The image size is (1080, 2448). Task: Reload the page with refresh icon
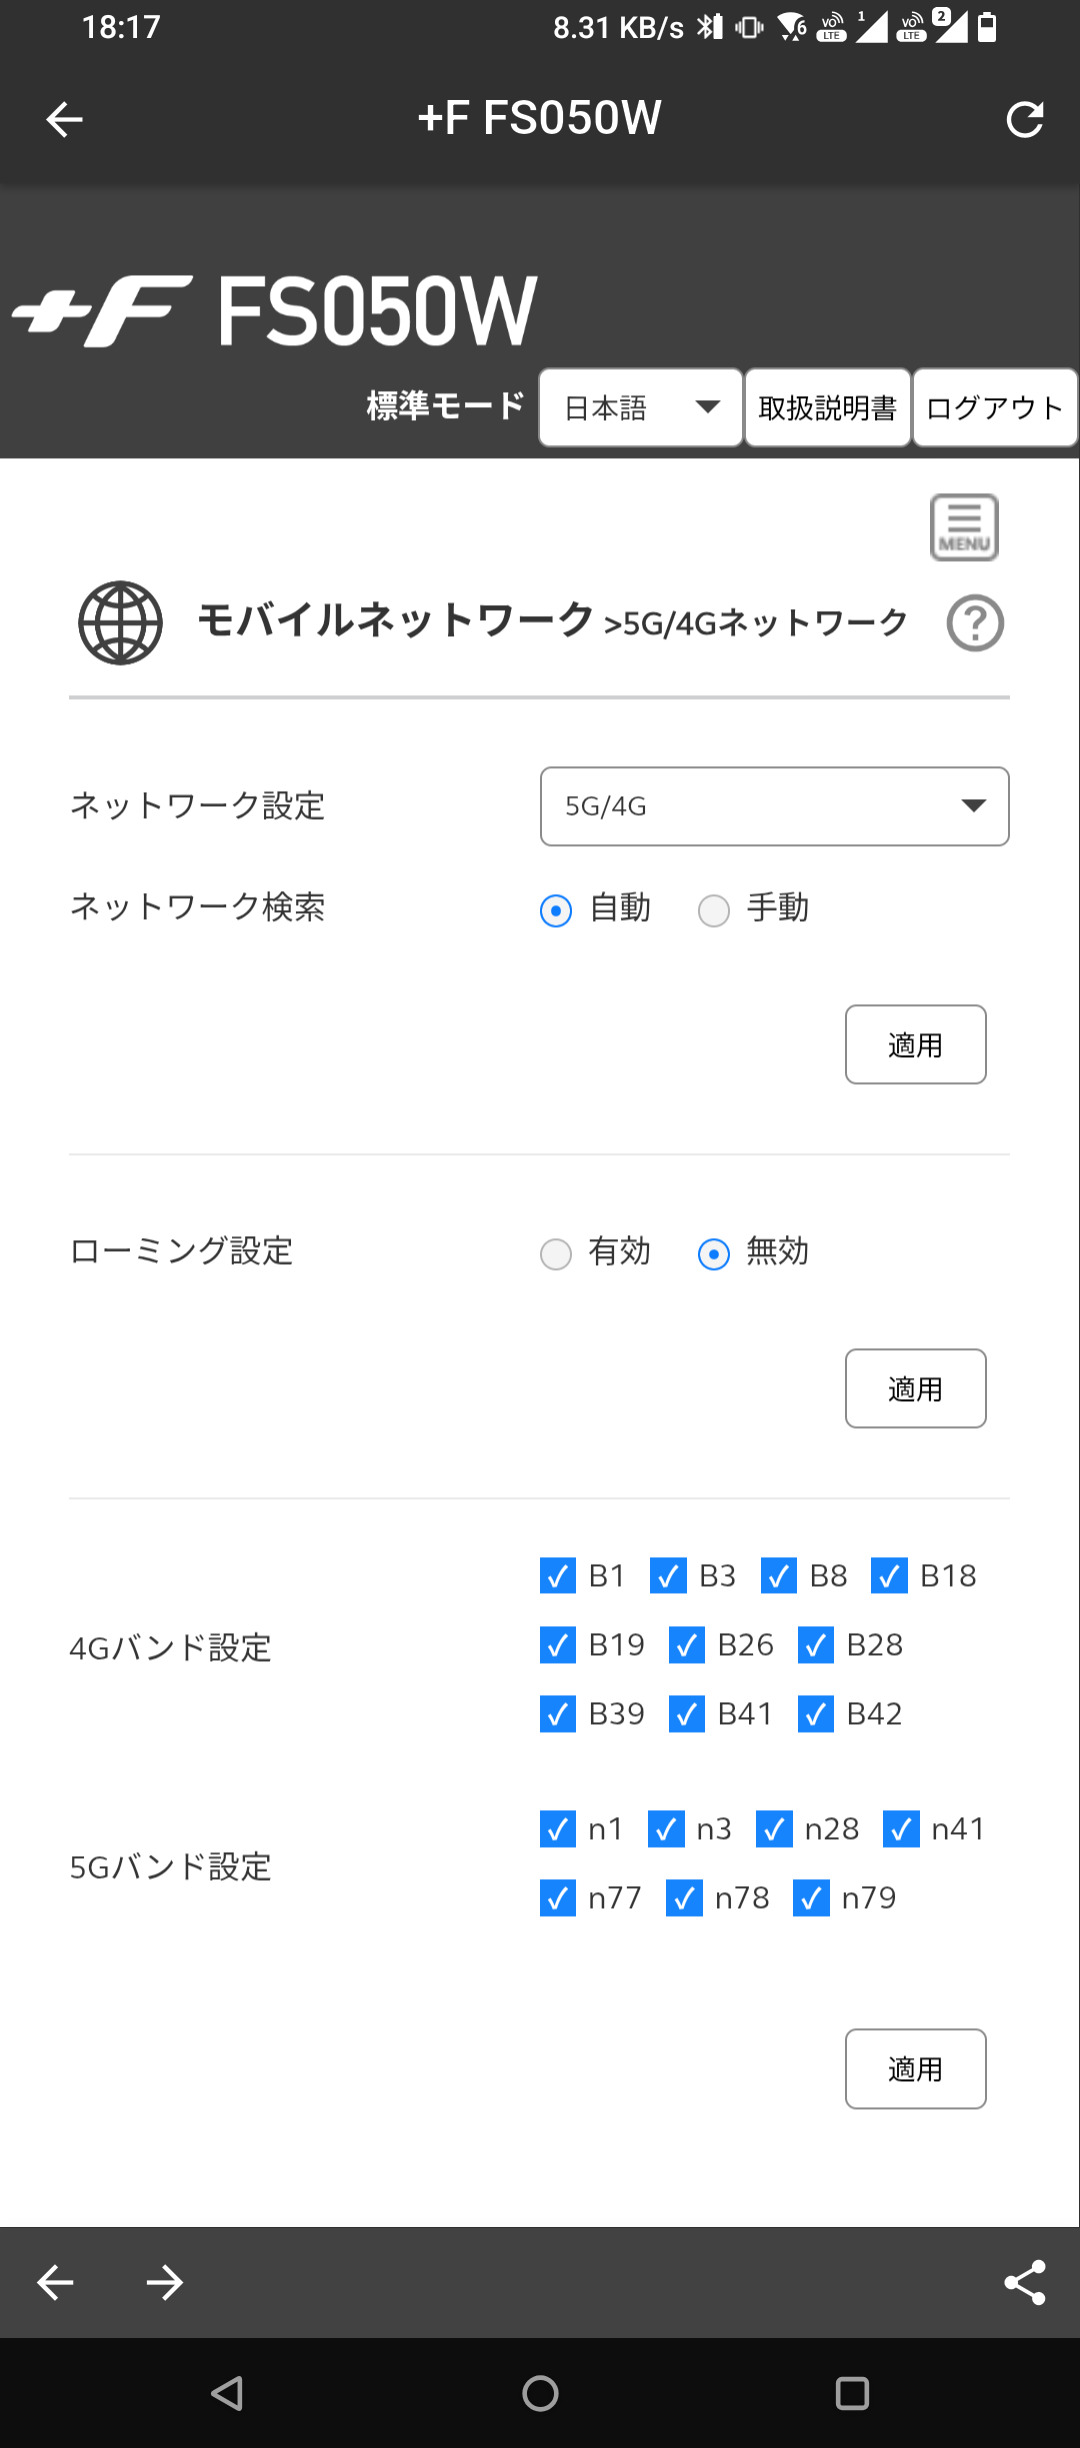1024,120
